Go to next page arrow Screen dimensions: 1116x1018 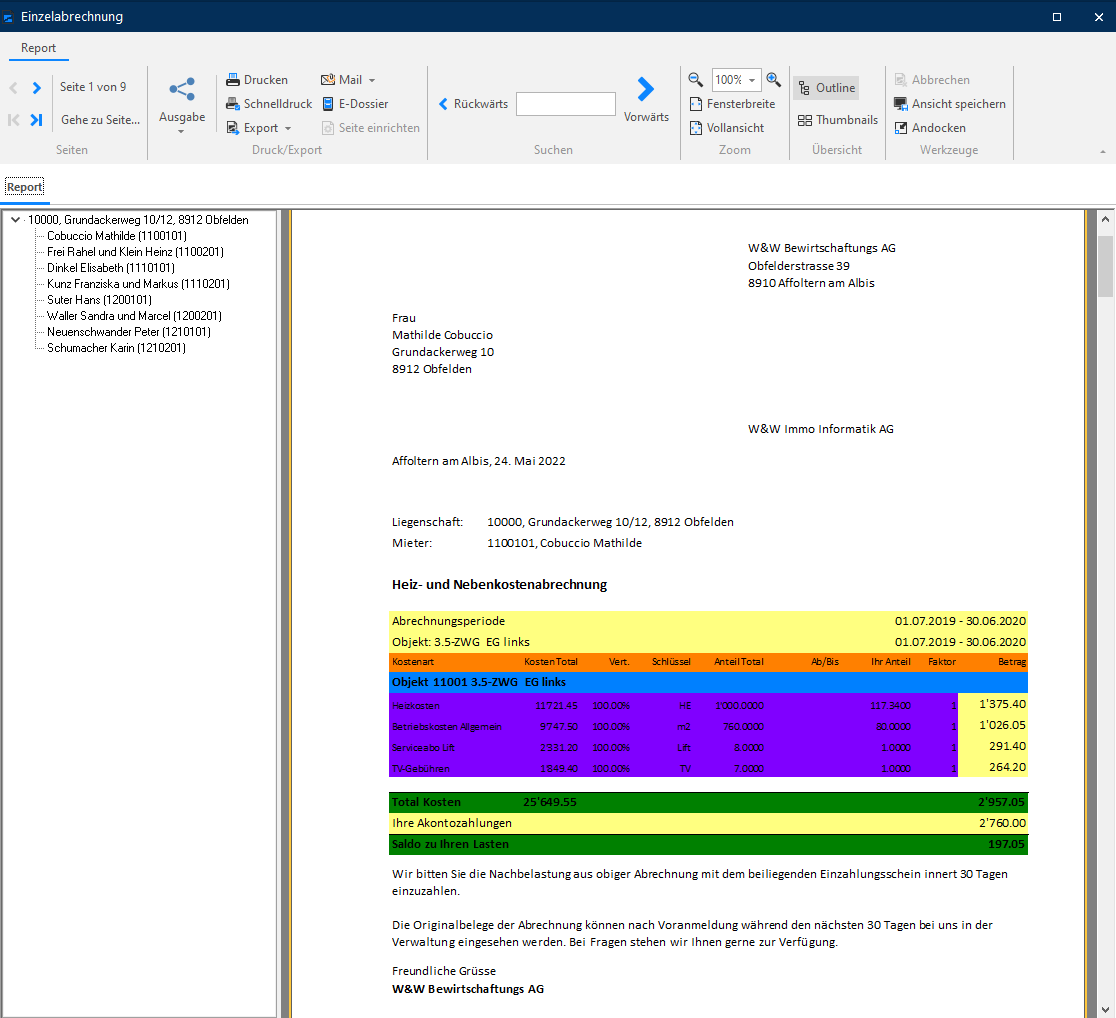click(37, 88)
